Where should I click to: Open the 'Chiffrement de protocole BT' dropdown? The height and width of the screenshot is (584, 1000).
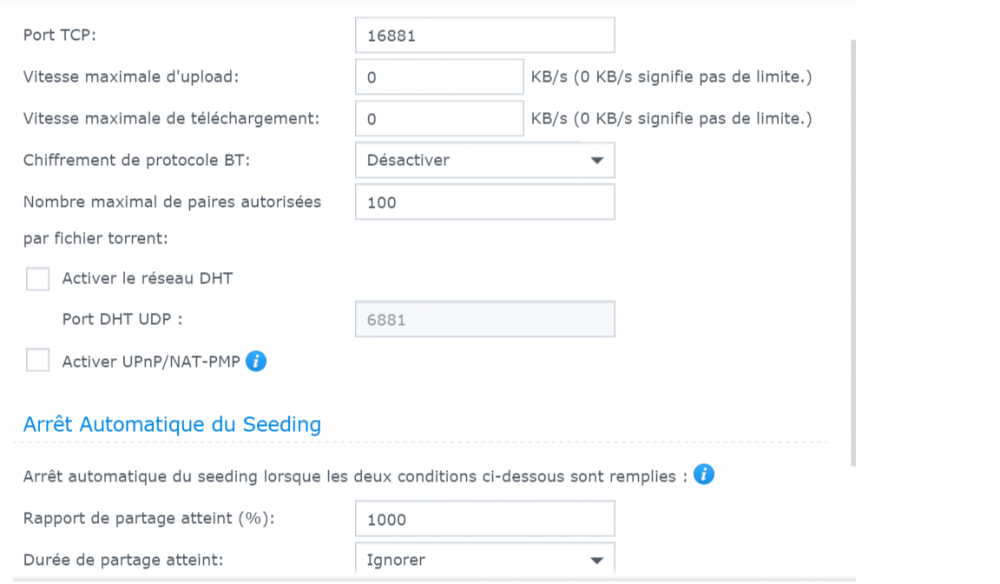coord(485,160)
